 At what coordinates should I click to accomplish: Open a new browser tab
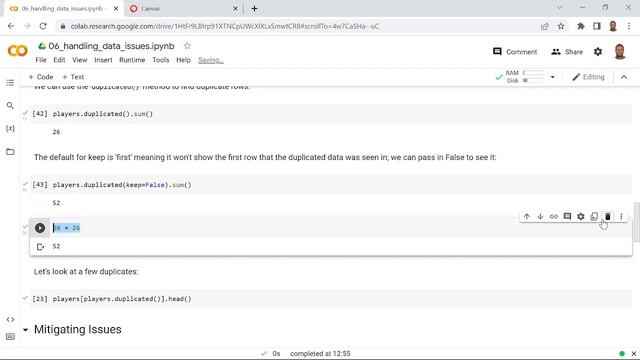point(254,8)
